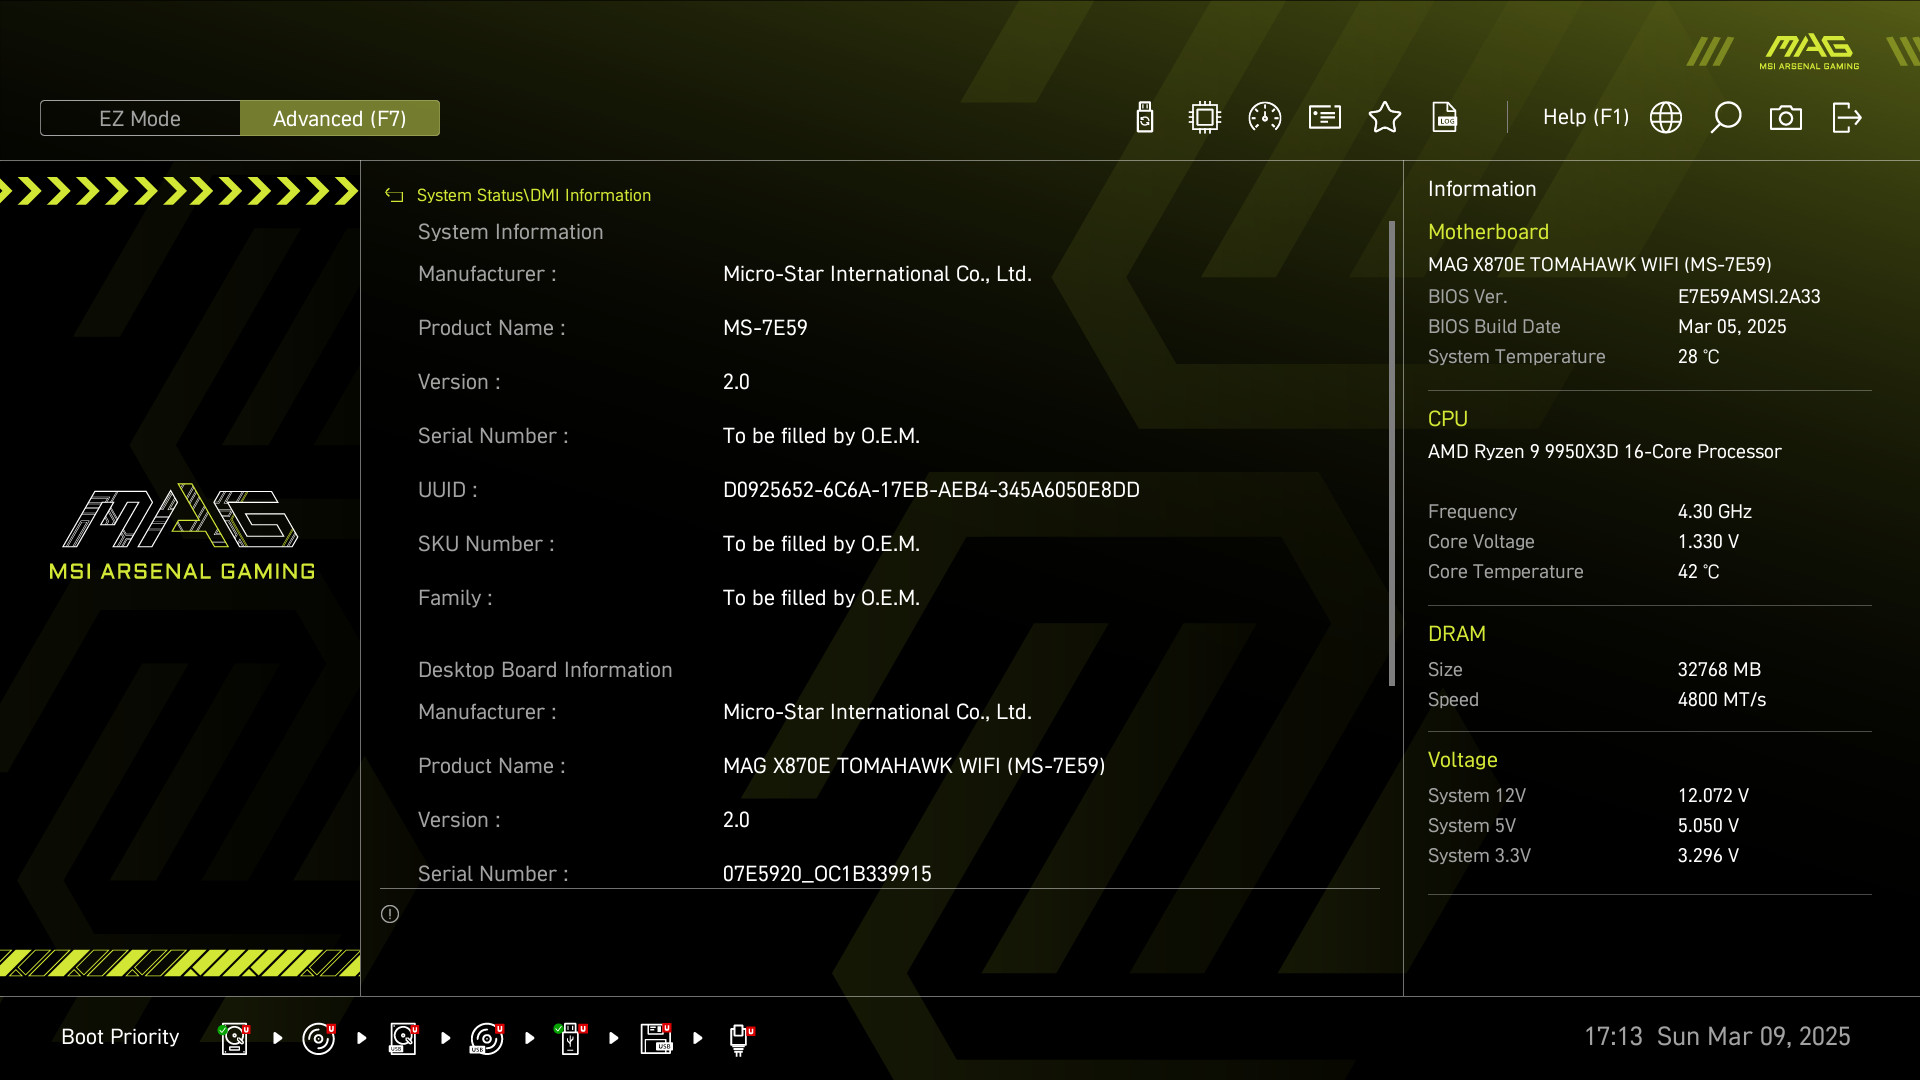Screen dimensions: 1920x1080
Task: Click the board serial number 07E5920_OC1B339915
Action: tap(827, 874)
